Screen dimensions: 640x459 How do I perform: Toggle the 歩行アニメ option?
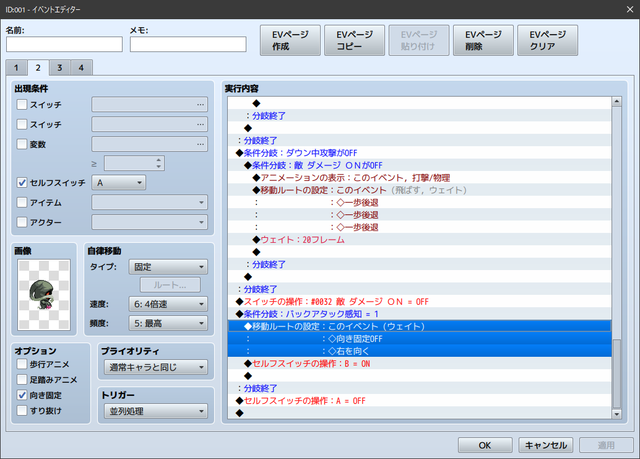22,364
